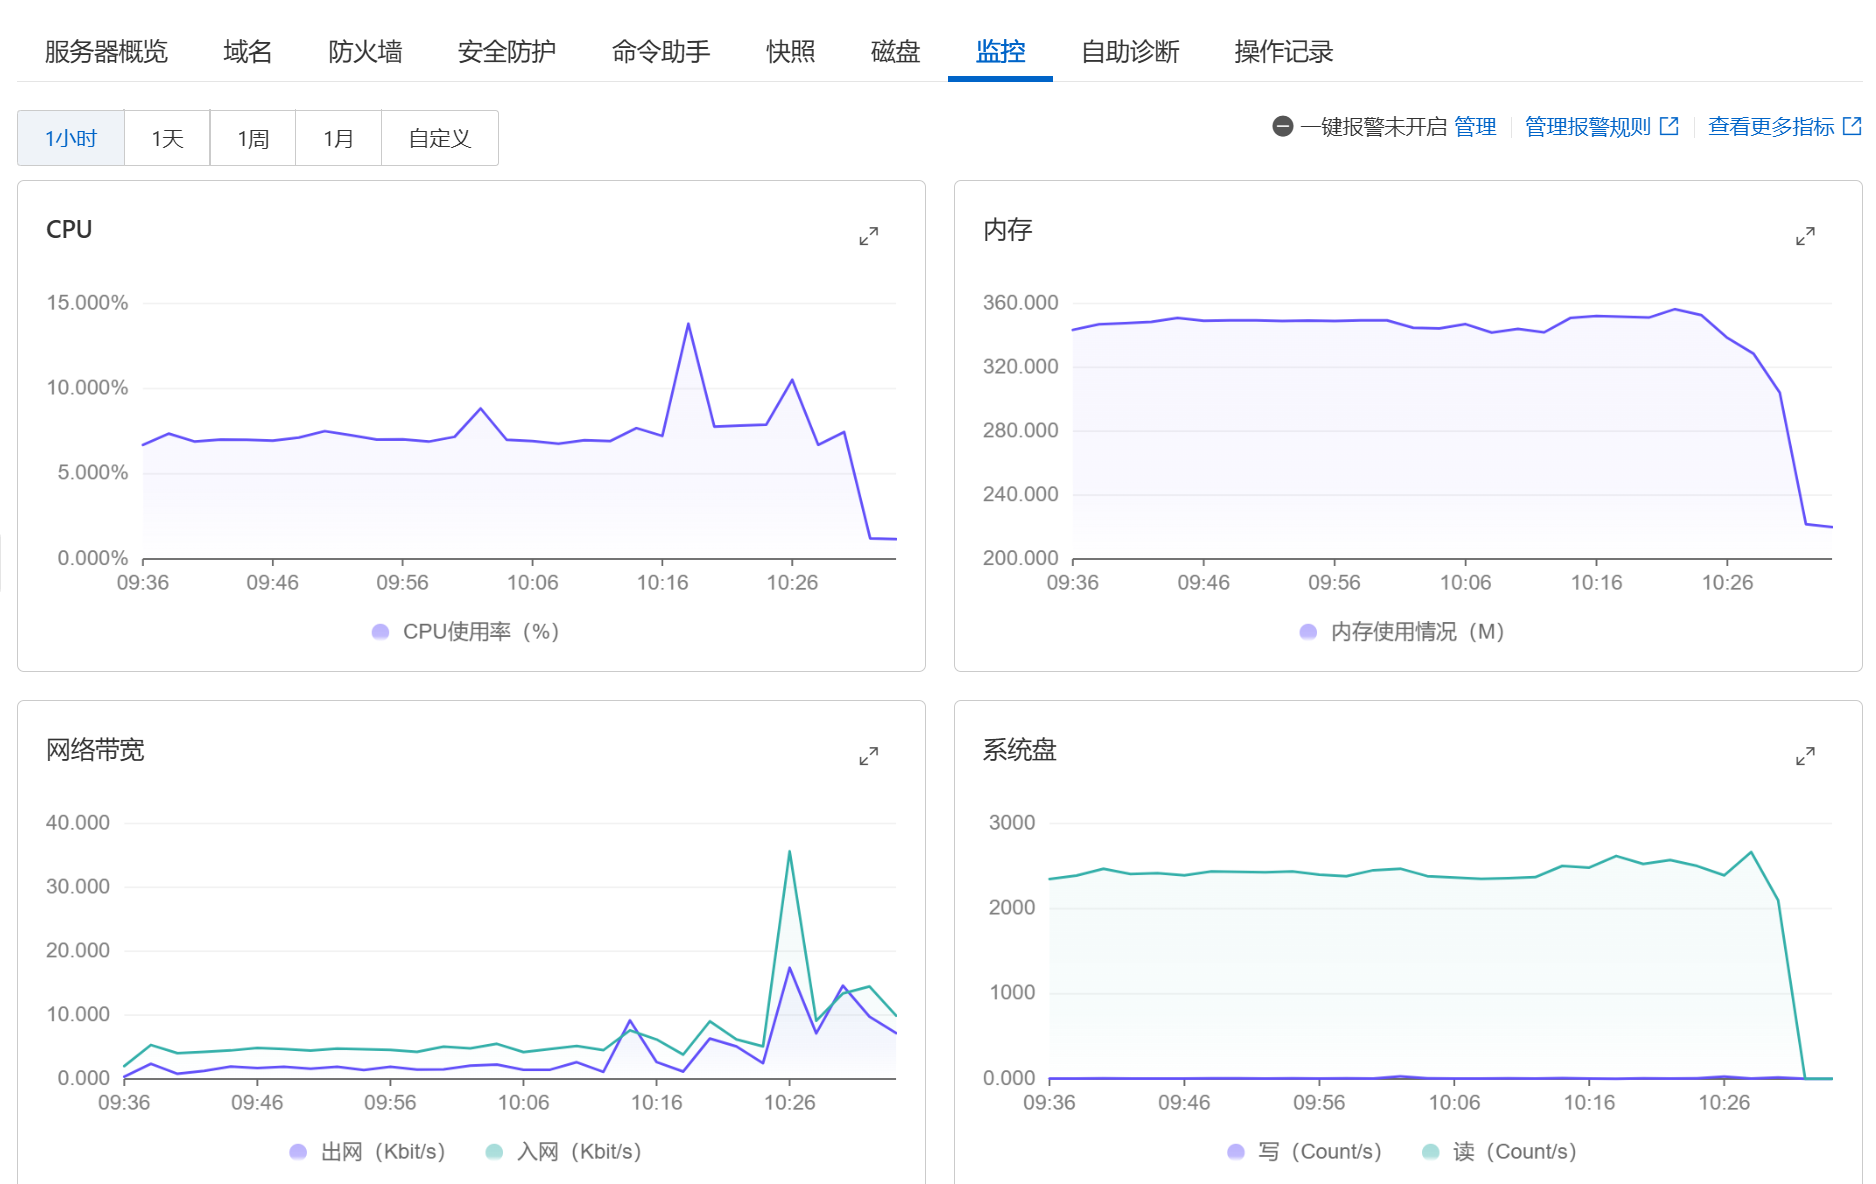Image resolution: width=1876 pixels, height=1184 pixels.
Task: Toggle the 读 (Count/s) legend series
Action: [1499, 1151]
